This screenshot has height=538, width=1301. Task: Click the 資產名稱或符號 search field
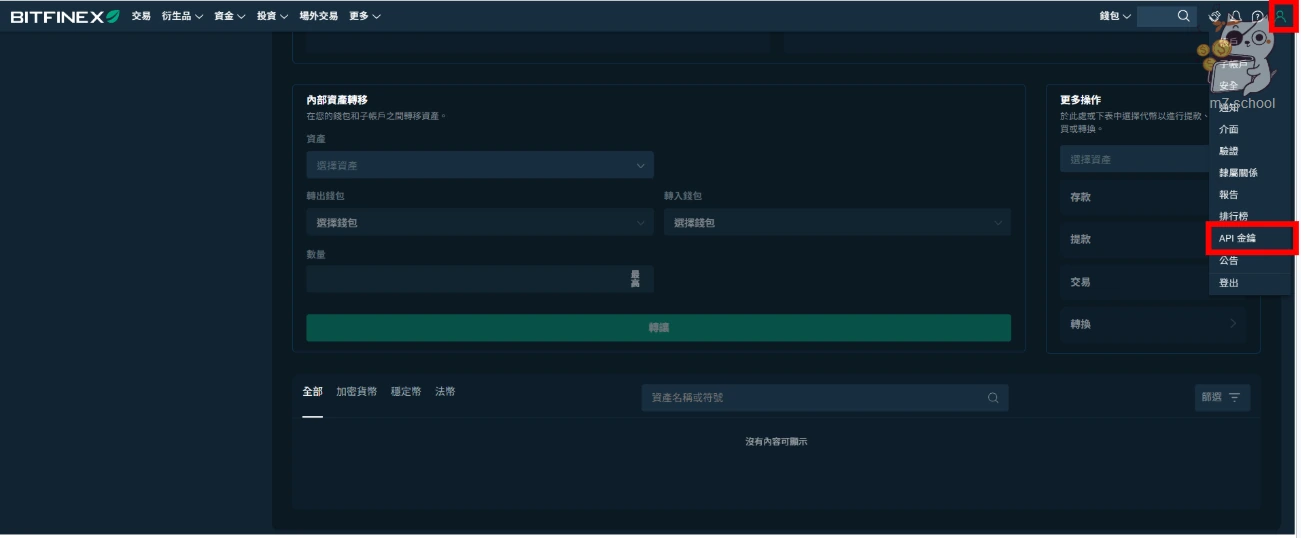(825, 397)
